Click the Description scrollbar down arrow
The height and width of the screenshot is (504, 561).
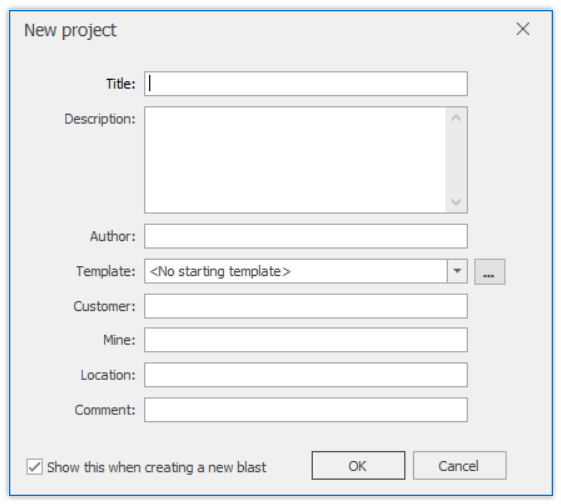click(x=456, y=202)
